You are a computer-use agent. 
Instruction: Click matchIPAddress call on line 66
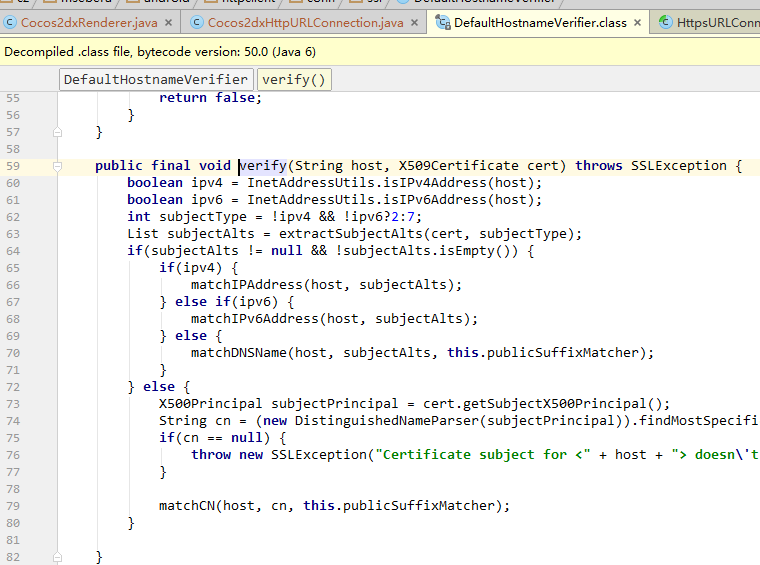pyautogui.click(x=247, y=284)
